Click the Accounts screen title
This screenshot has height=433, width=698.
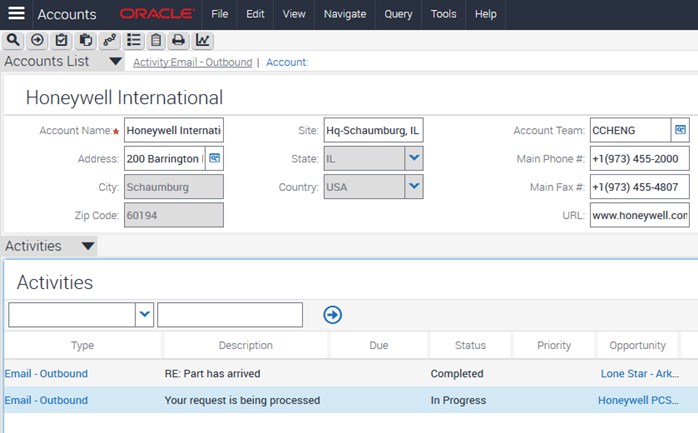click(x=67, y=14)
